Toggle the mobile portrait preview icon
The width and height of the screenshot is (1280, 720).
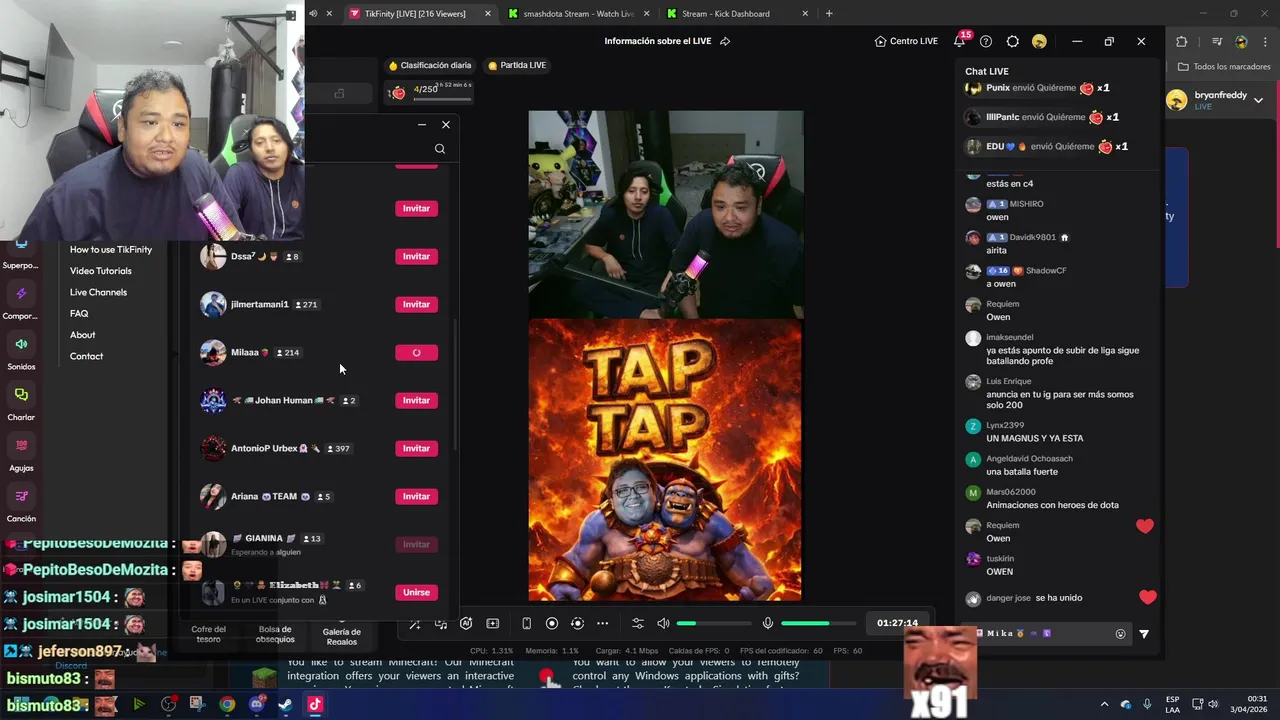pos(526,623)
